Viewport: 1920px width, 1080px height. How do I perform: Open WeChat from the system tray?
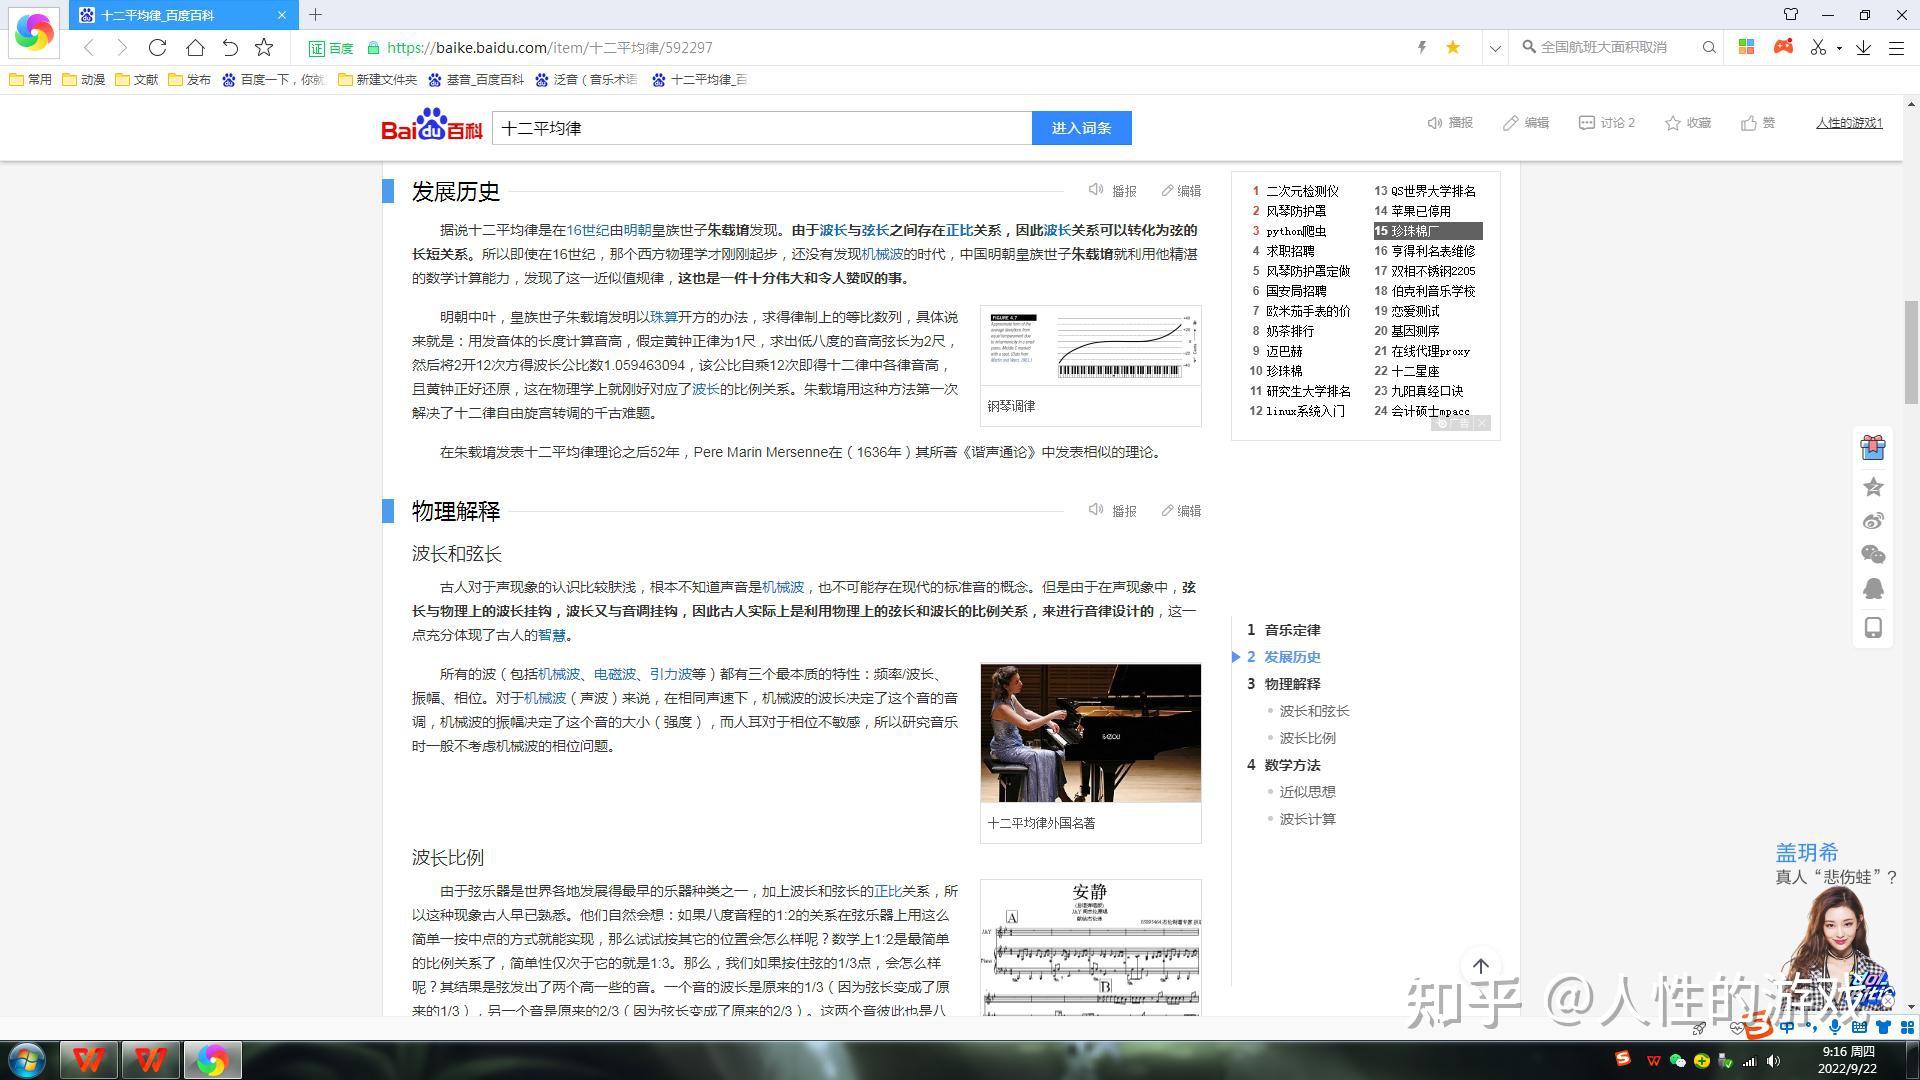(1678, 1058)
